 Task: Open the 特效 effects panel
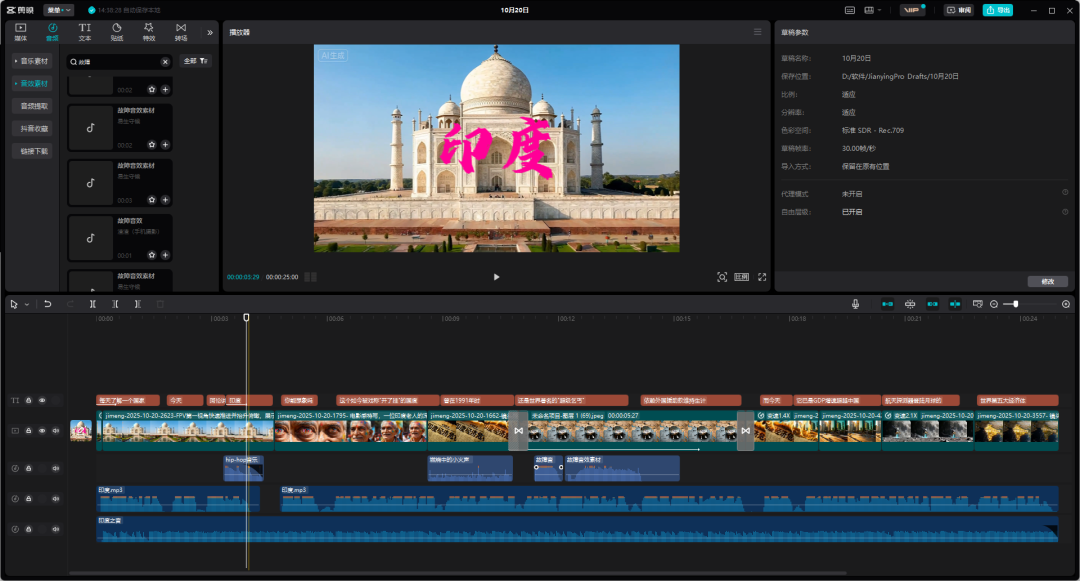click(149, 32)
